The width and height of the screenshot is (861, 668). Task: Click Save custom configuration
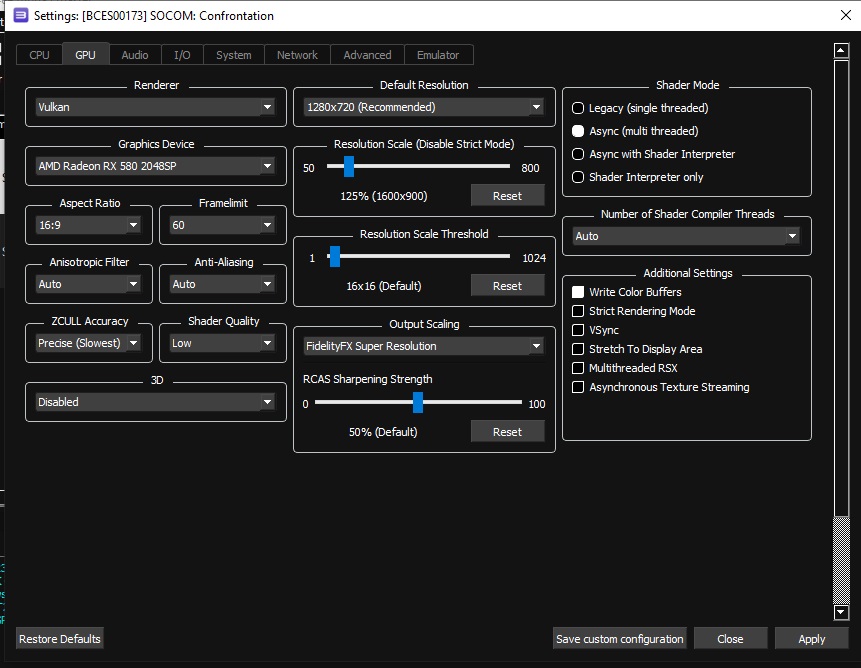[619, 638]
